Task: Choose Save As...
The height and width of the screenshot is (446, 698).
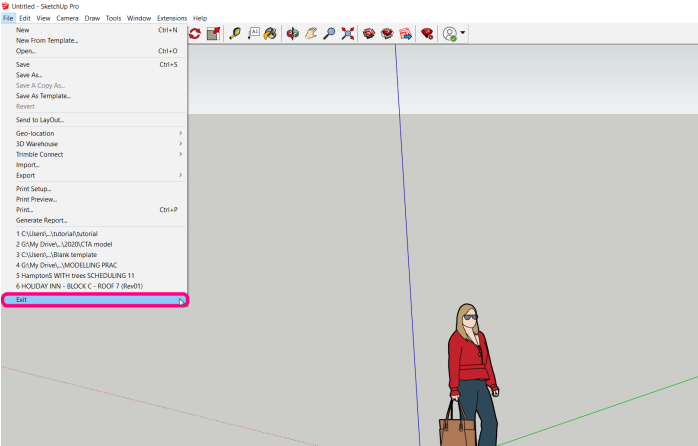Action: tap(94, 75)
